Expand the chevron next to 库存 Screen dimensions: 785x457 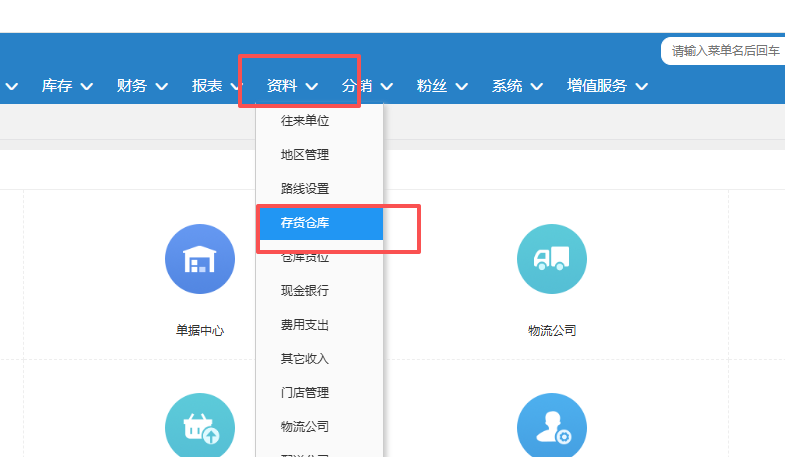coord(87,87)
